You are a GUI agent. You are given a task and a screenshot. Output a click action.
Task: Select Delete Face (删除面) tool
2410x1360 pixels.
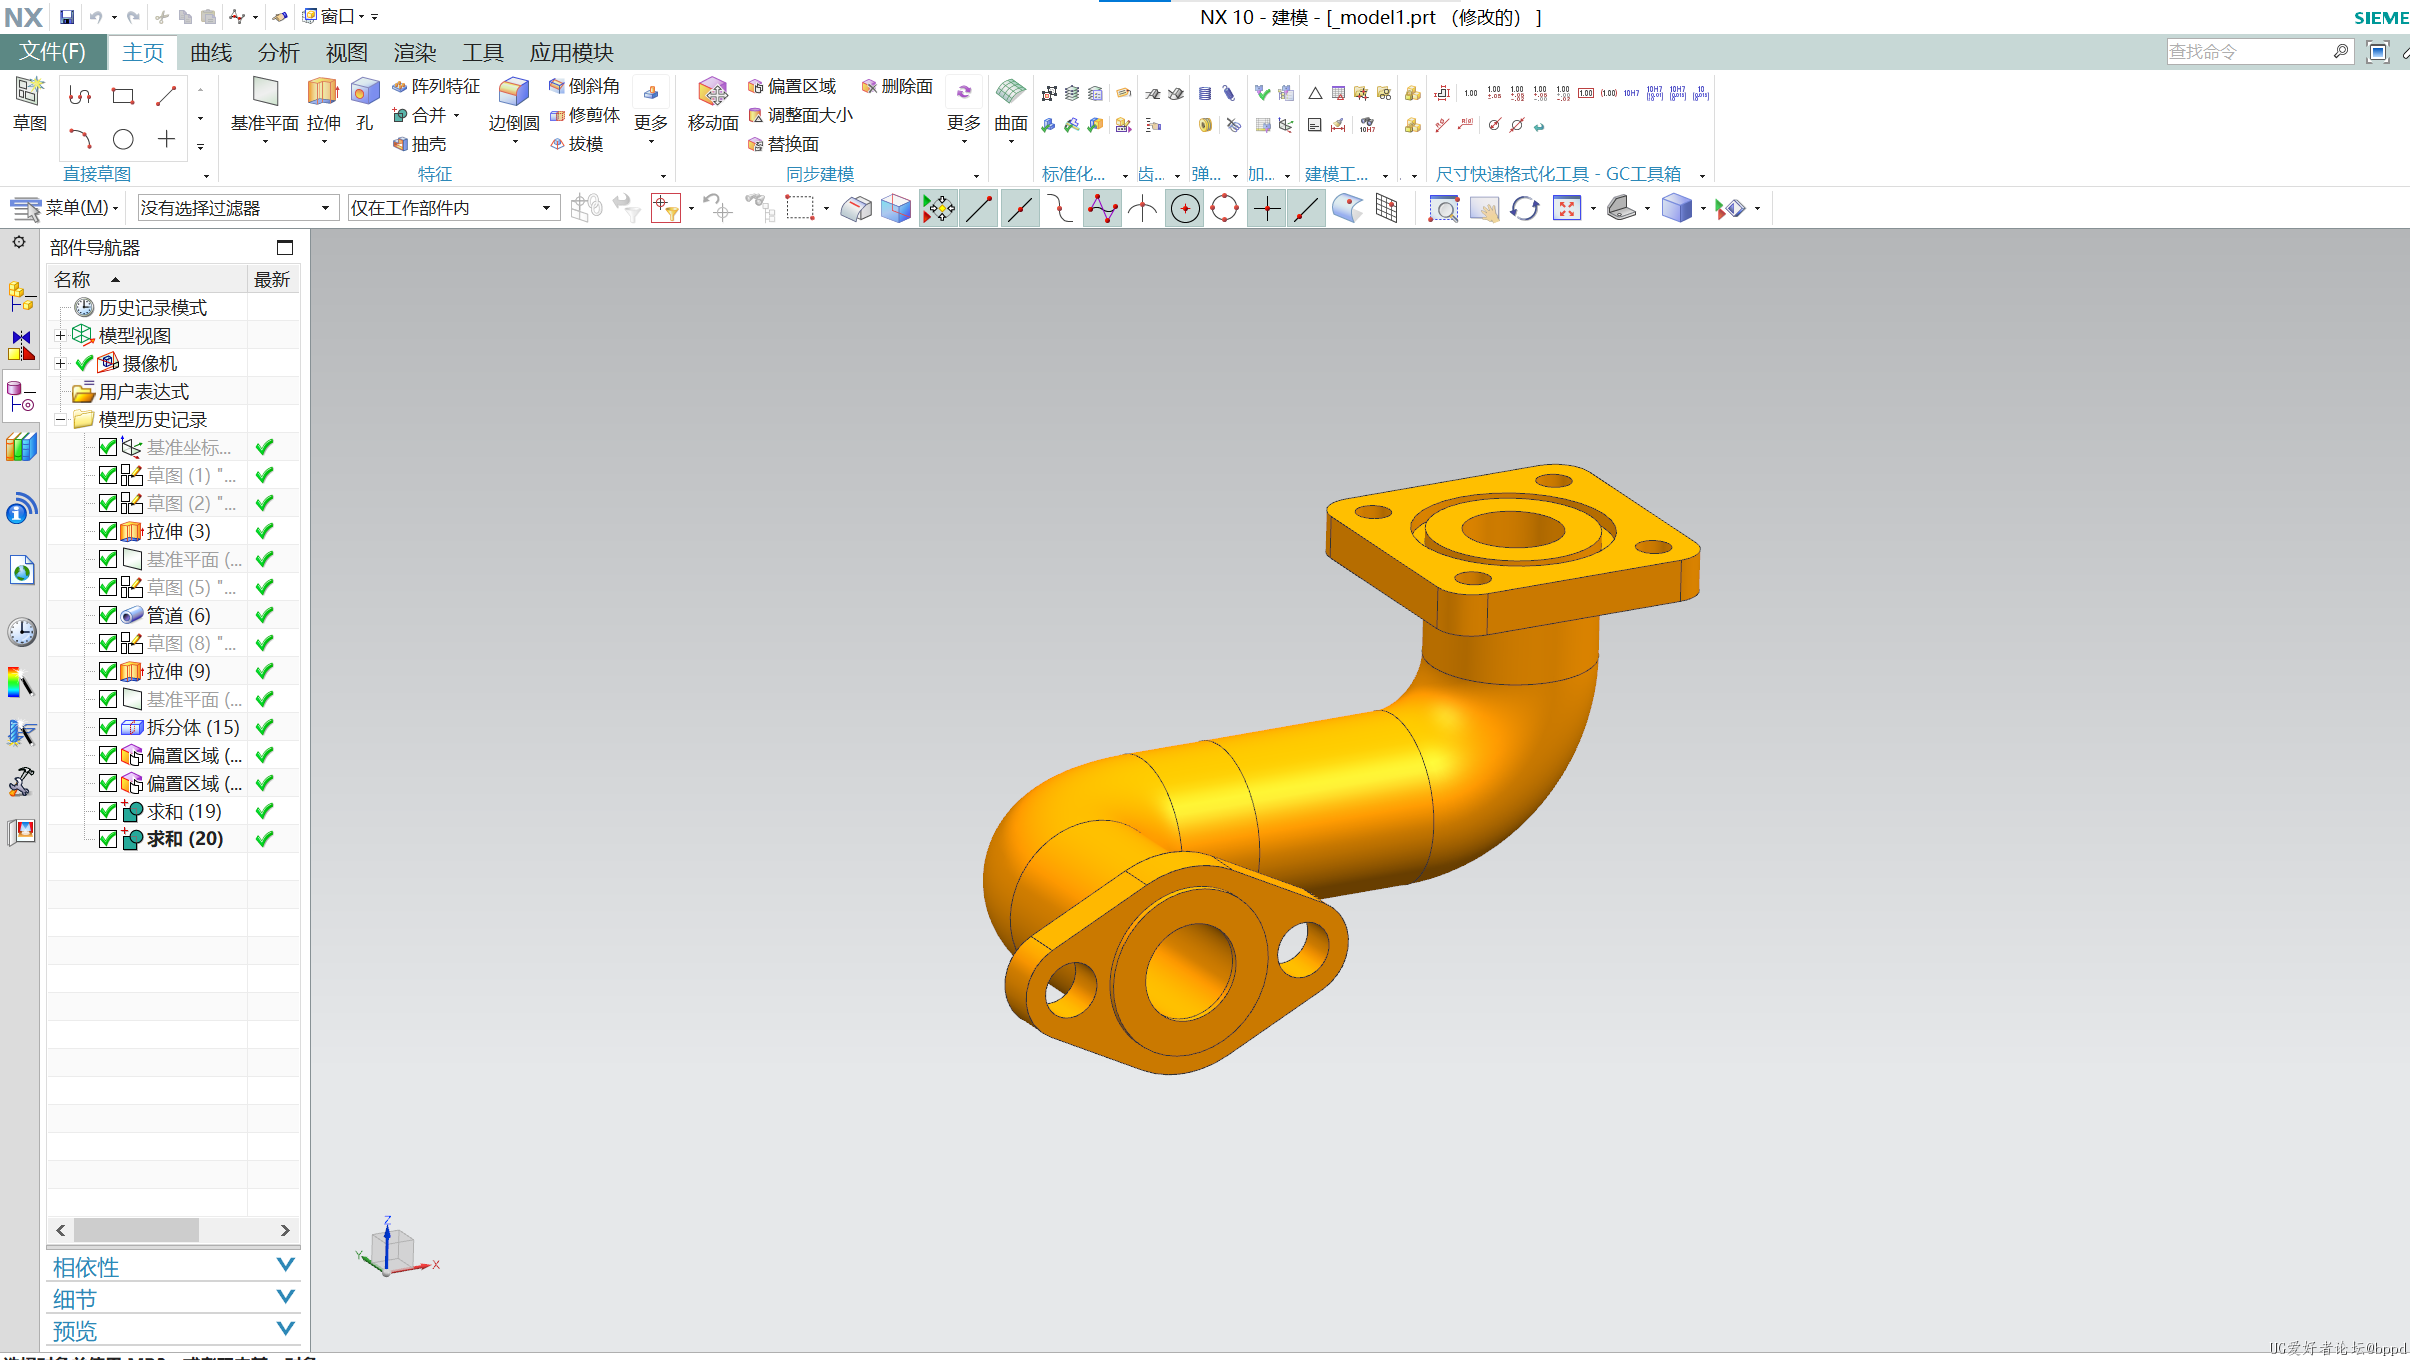tap(897, 87)
